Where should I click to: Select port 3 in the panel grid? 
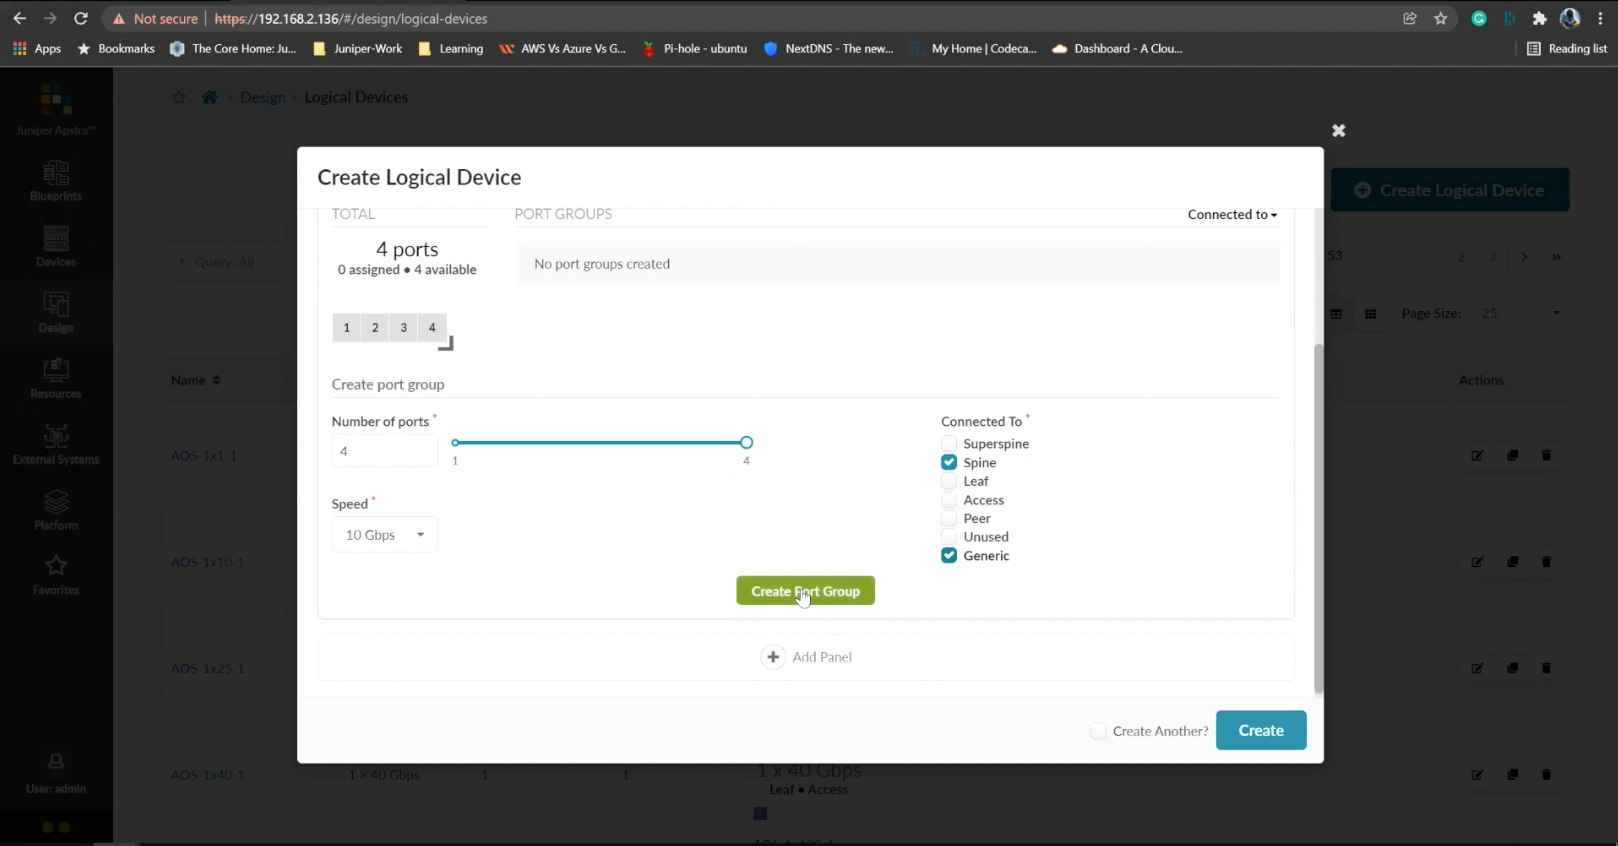click(x=404, y=327)
